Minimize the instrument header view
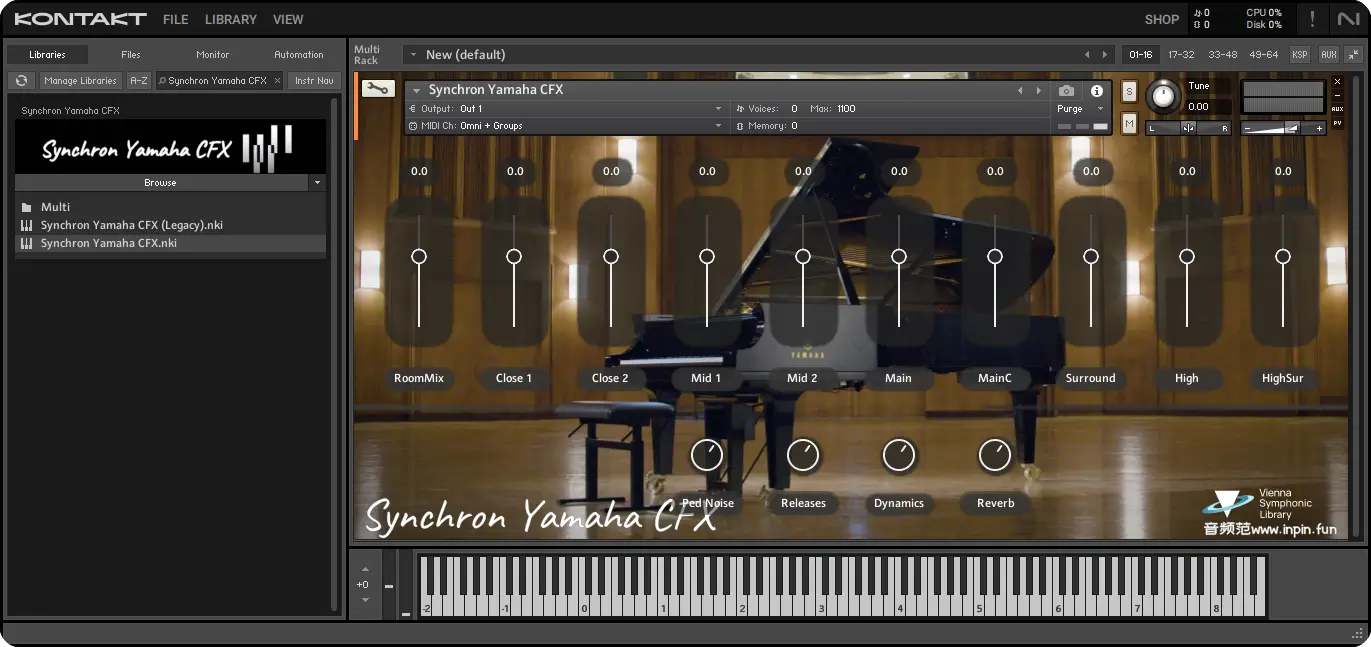Viewport: 1371px width, 647px height. click(1338, 95)
